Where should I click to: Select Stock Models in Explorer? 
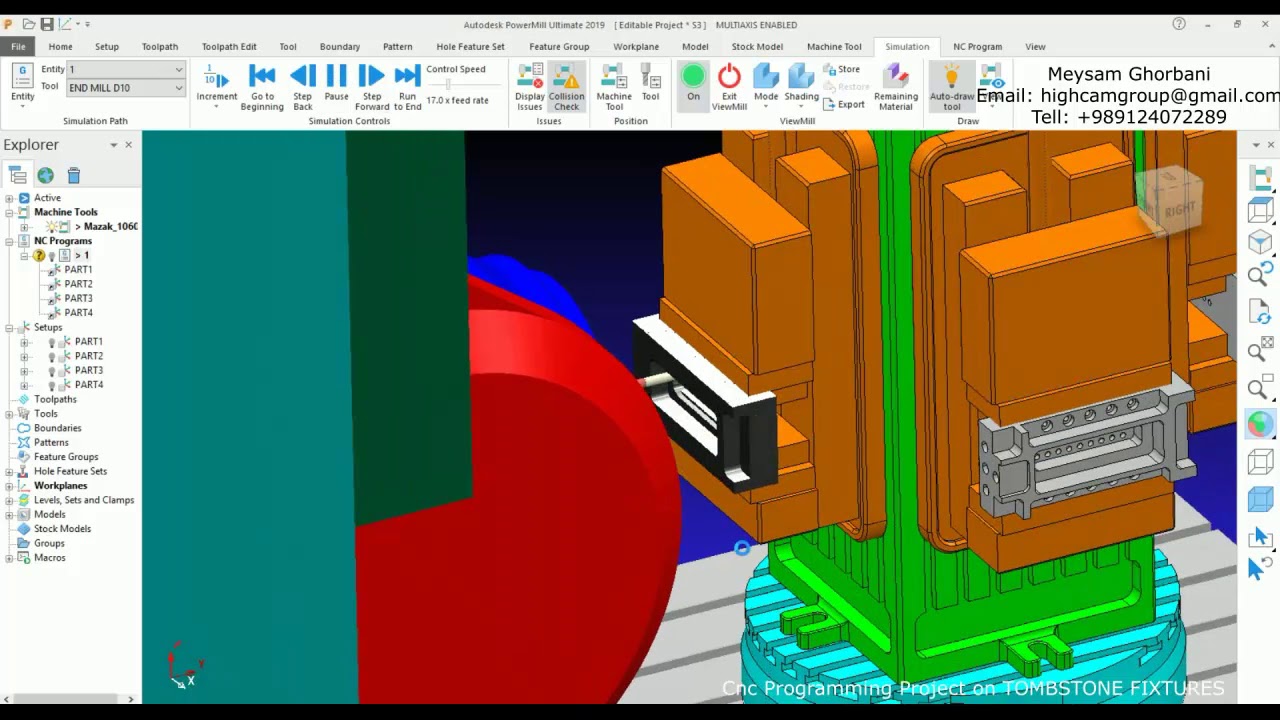click(62, 529)
